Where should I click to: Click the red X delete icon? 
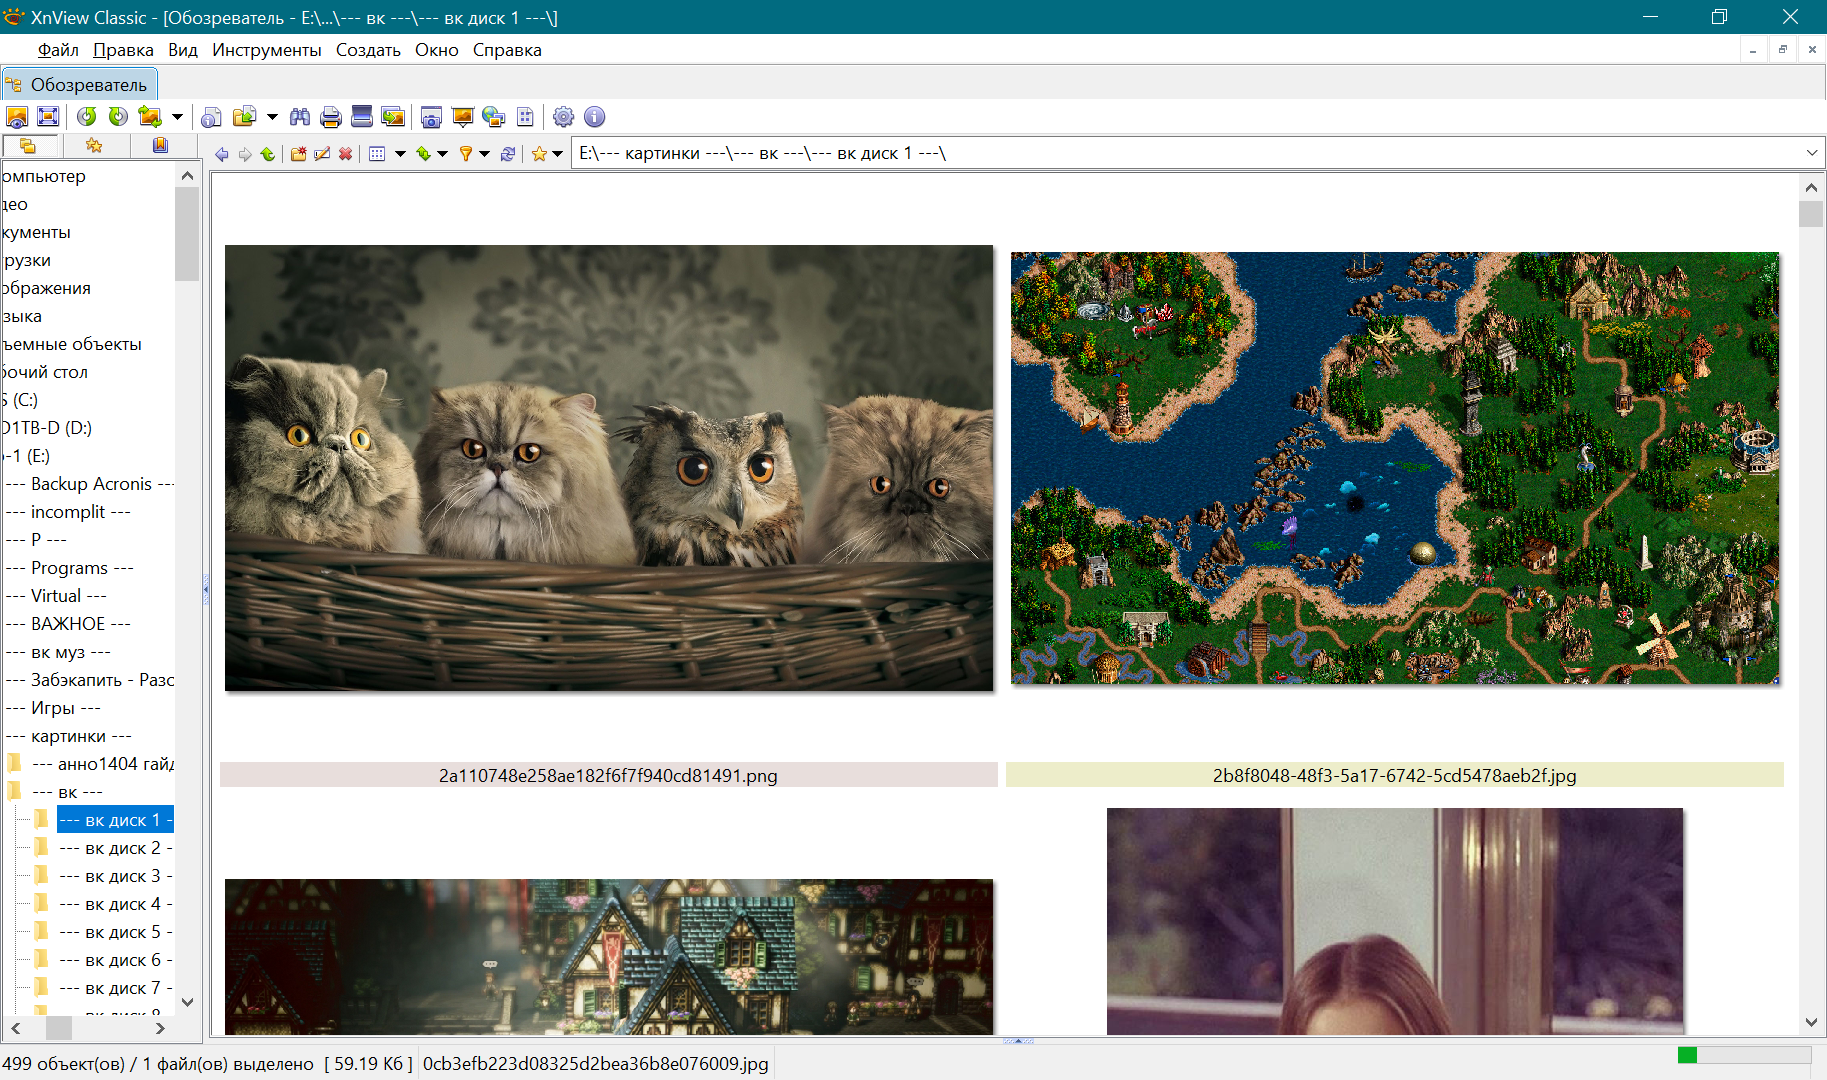345,154
